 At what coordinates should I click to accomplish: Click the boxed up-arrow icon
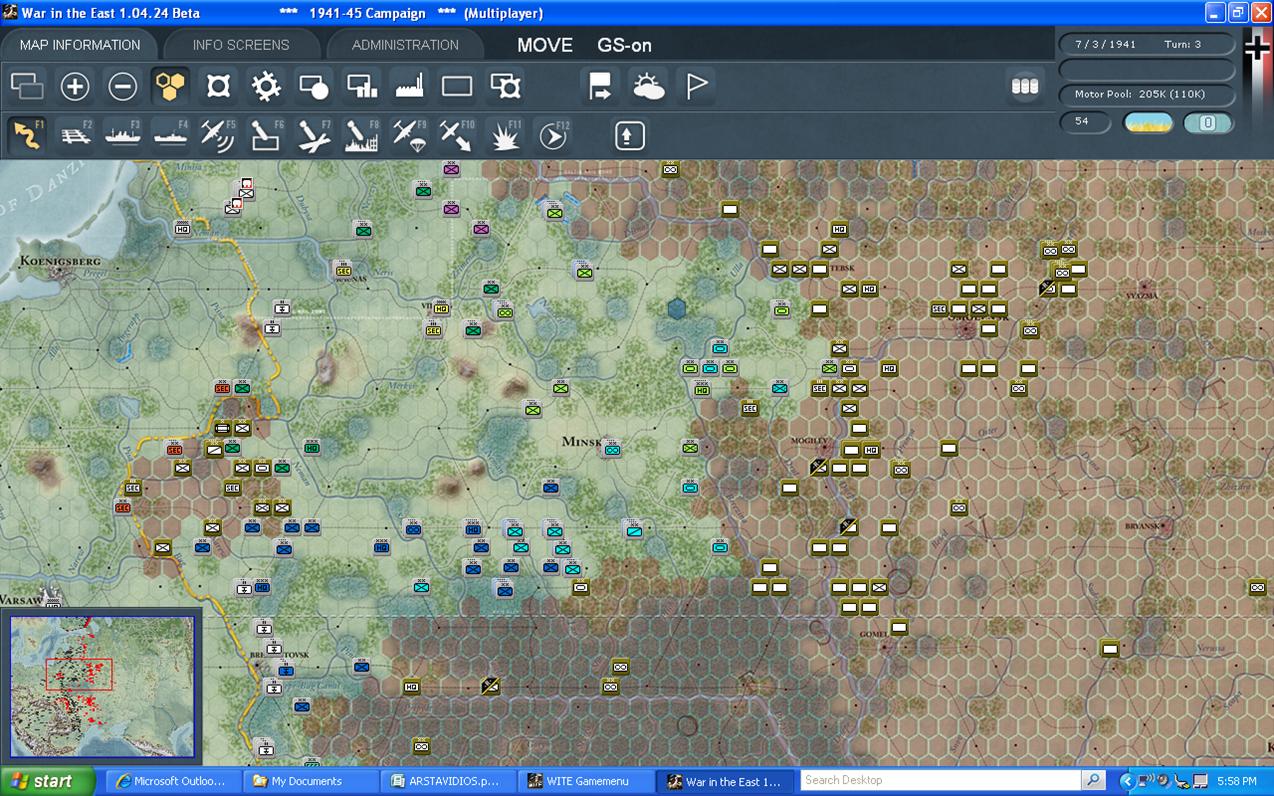(629, 135)
